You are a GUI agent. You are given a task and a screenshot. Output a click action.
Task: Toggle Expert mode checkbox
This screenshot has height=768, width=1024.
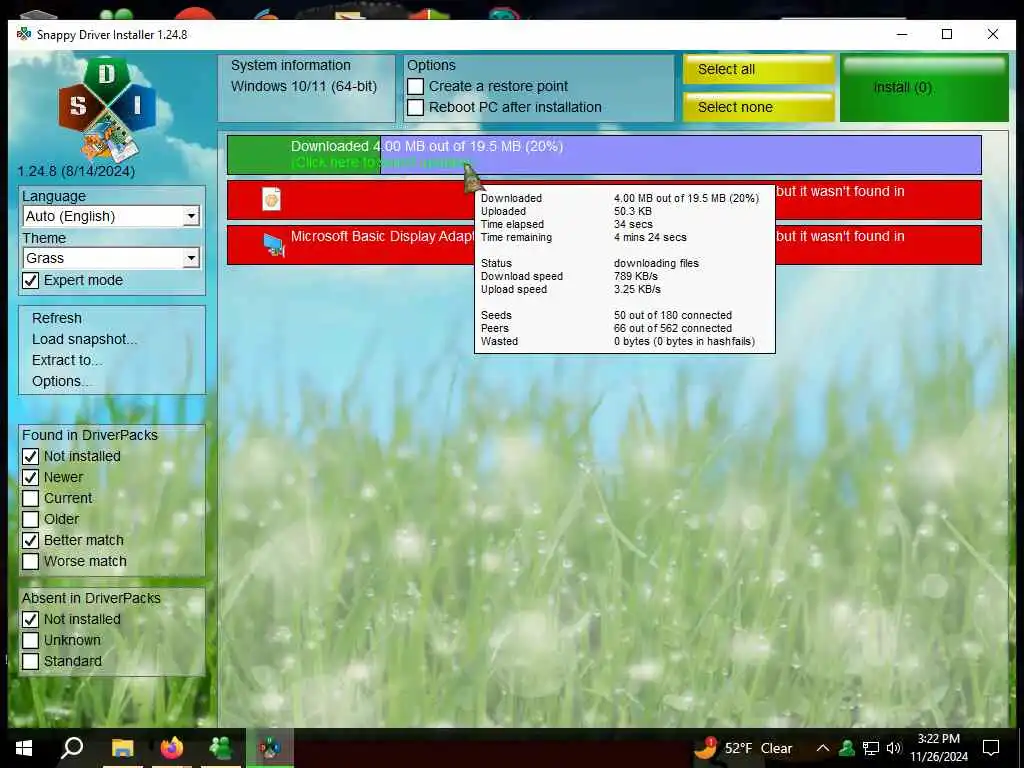click(31, 280)
